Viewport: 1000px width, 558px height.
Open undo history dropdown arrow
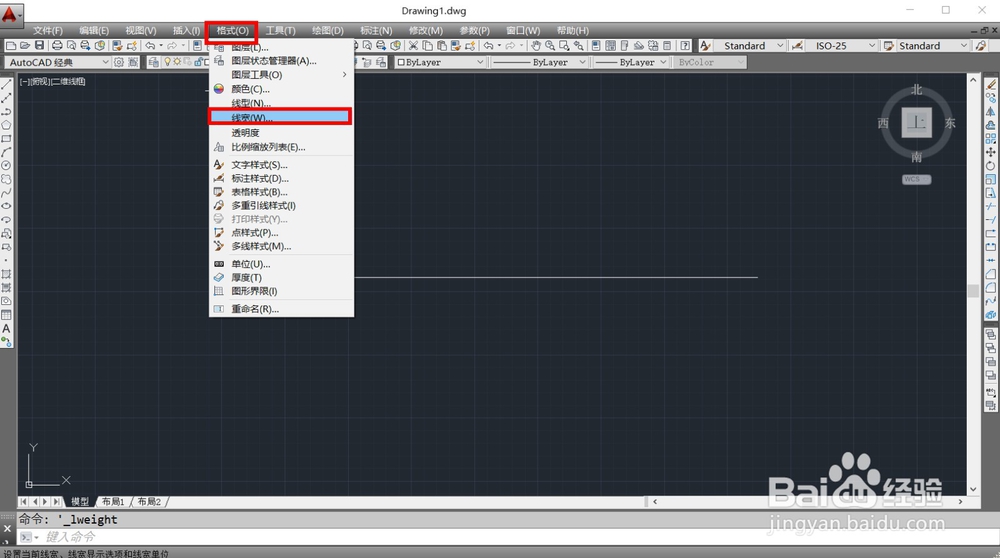161,45
